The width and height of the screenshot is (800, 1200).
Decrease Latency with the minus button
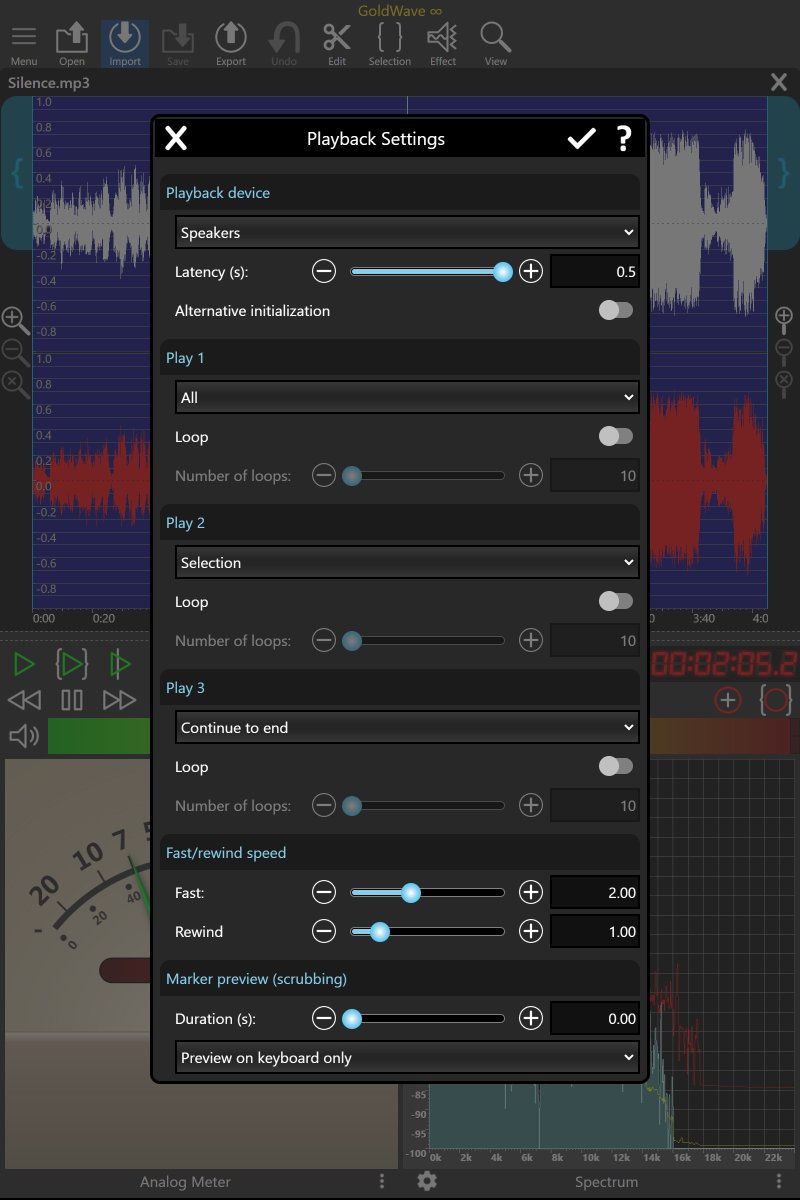point(324,271)
